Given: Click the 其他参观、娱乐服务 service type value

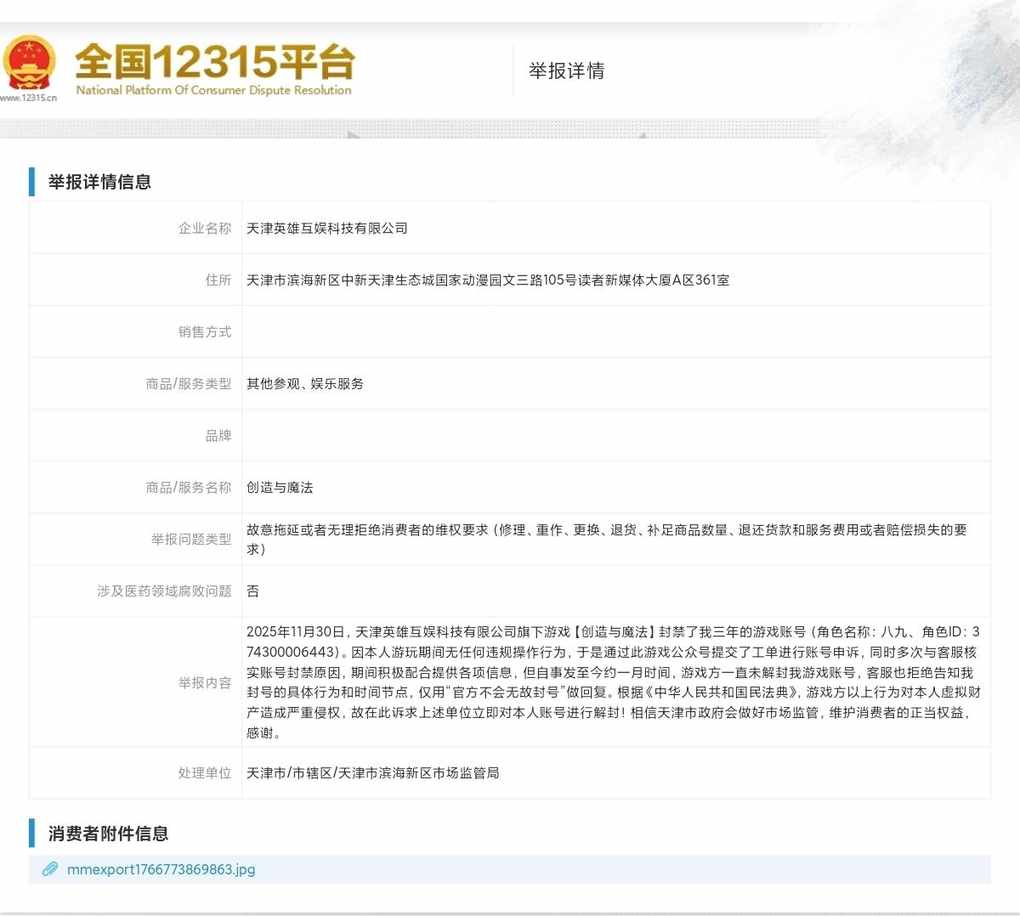Looking at the screenshot, I should [x=305, y=384].
